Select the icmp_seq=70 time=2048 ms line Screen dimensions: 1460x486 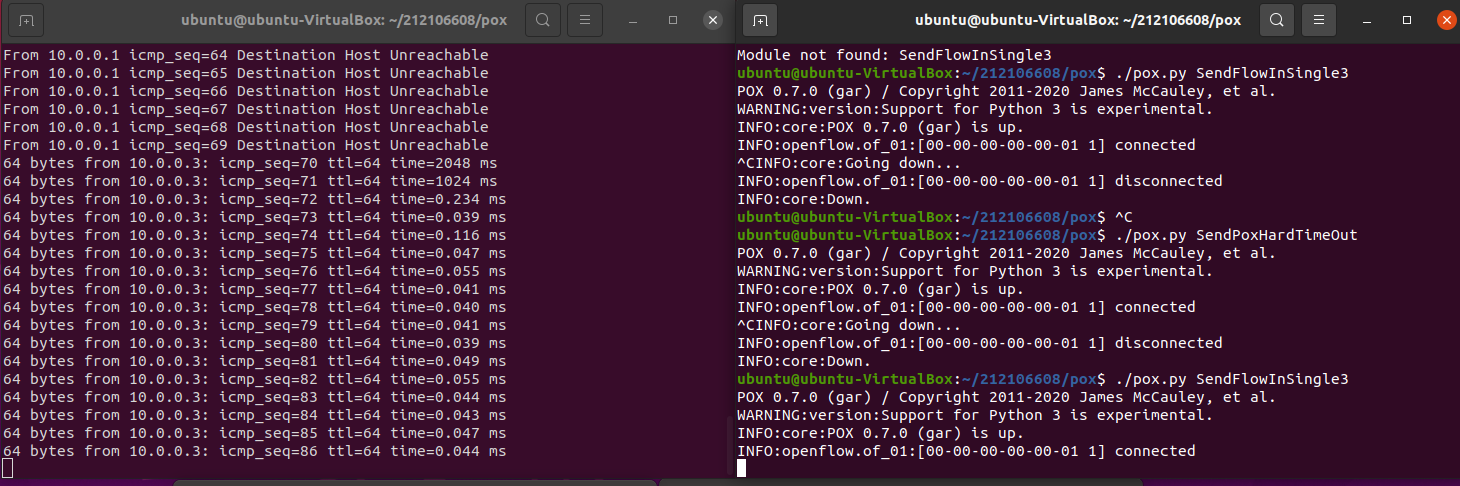[250, 163]
